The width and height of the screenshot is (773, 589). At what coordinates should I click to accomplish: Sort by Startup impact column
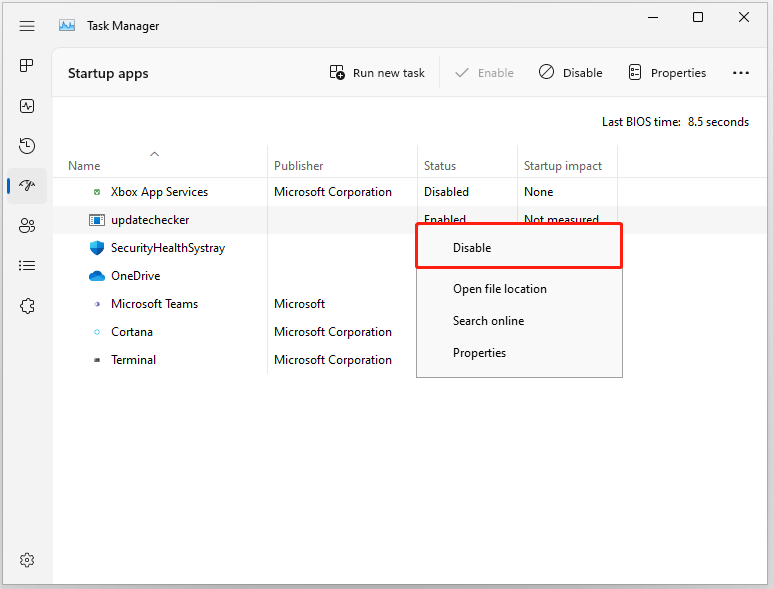coord(562,166)
